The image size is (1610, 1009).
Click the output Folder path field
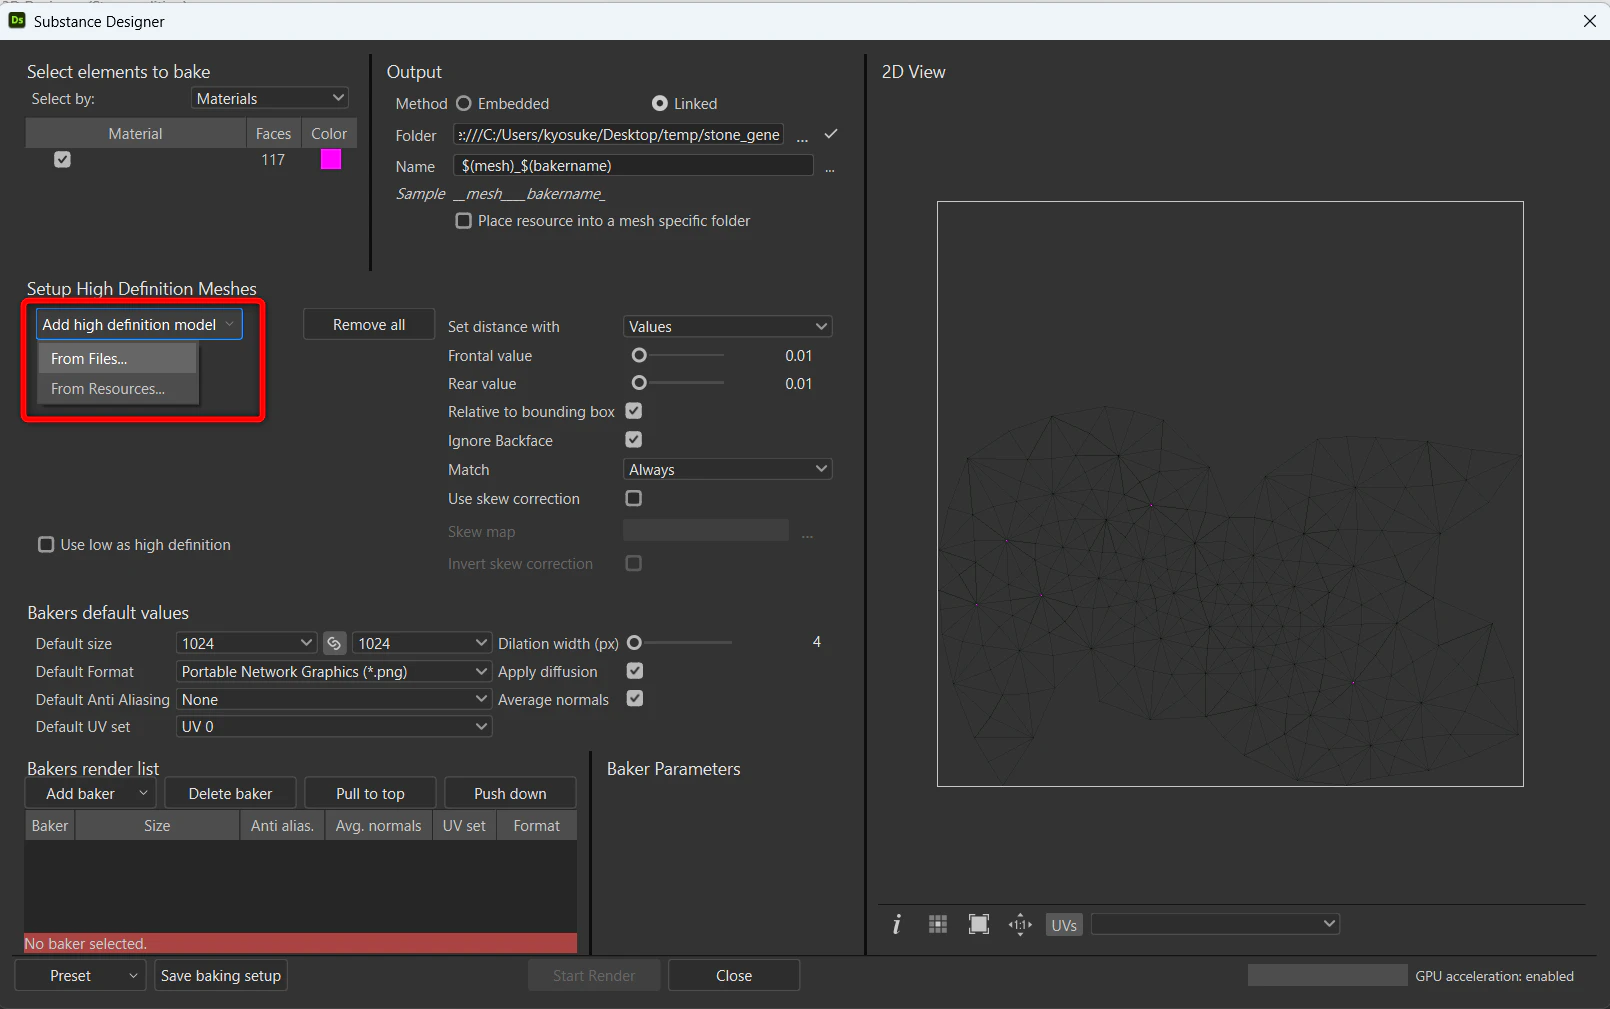click(x=618, y=135)
